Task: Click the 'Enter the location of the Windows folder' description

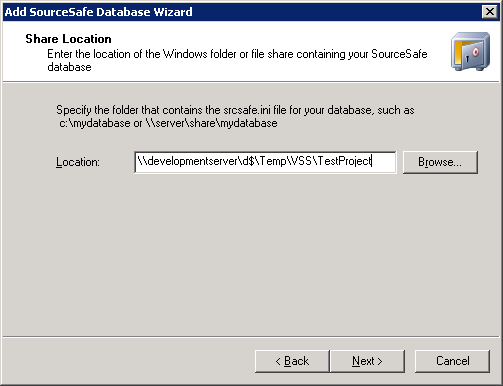Action: coord(237,60)
